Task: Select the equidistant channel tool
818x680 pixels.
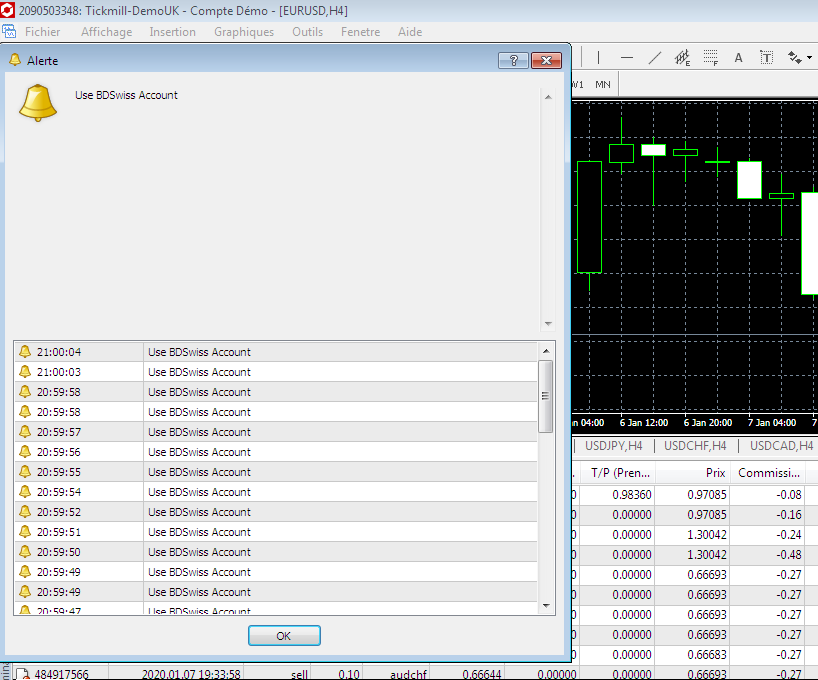Action: click(683, 57)
